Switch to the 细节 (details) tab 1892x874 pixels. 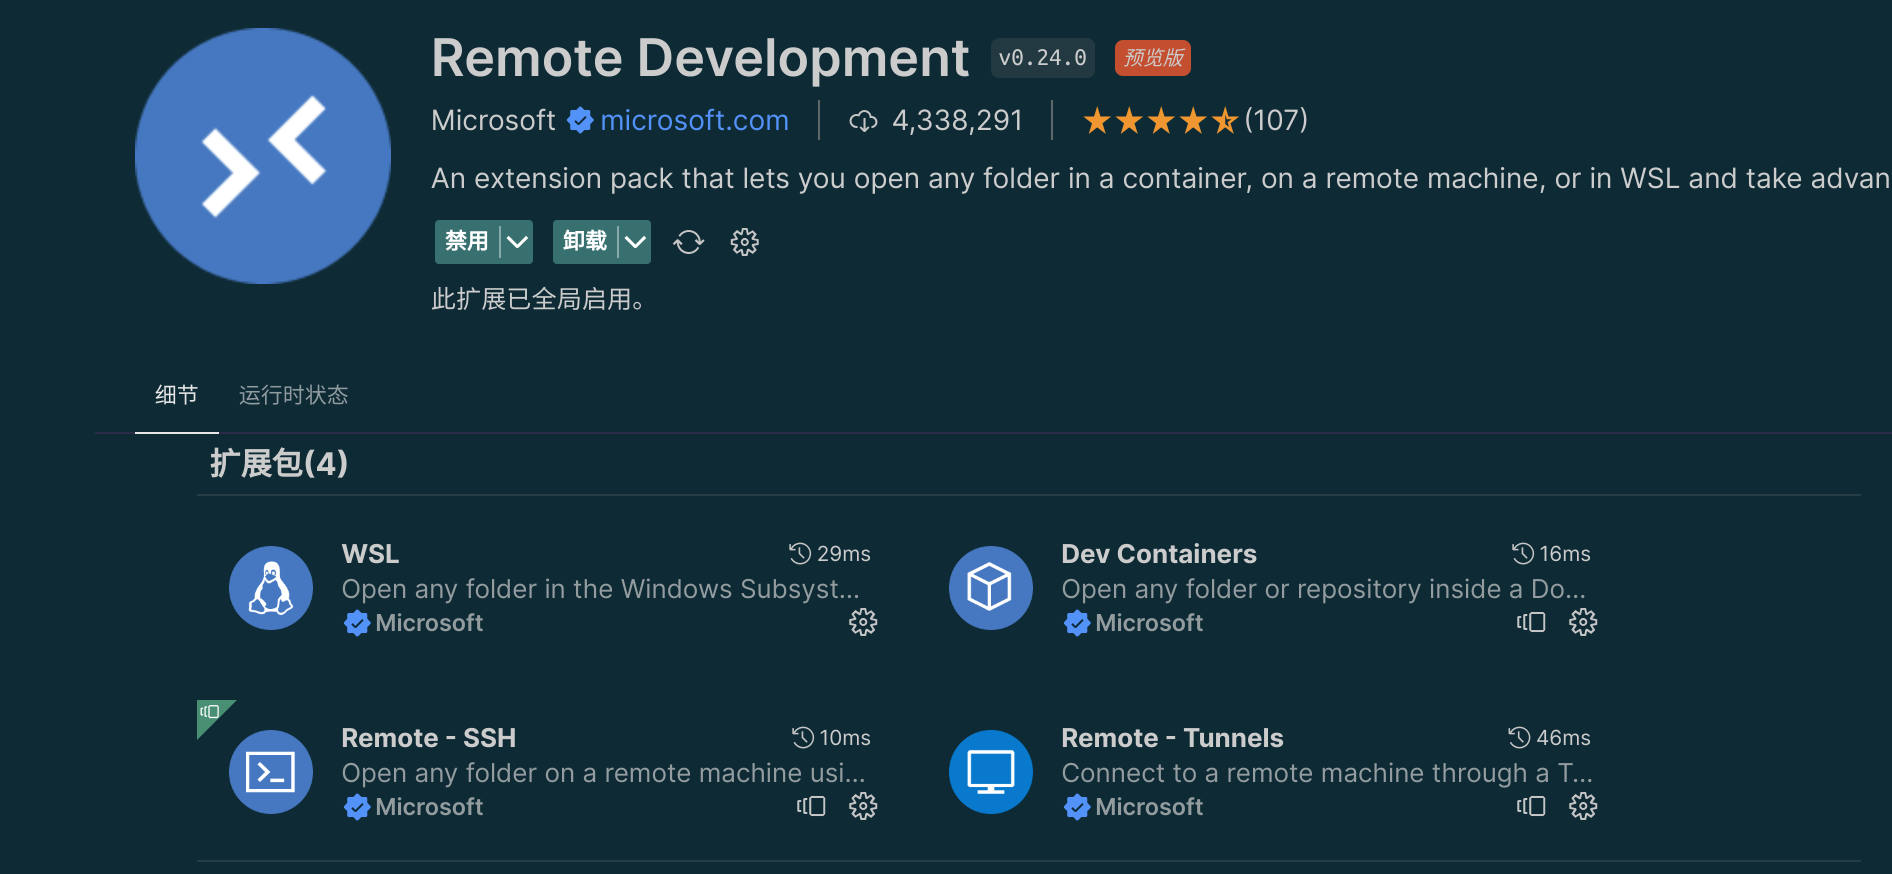tap(177, 395)
